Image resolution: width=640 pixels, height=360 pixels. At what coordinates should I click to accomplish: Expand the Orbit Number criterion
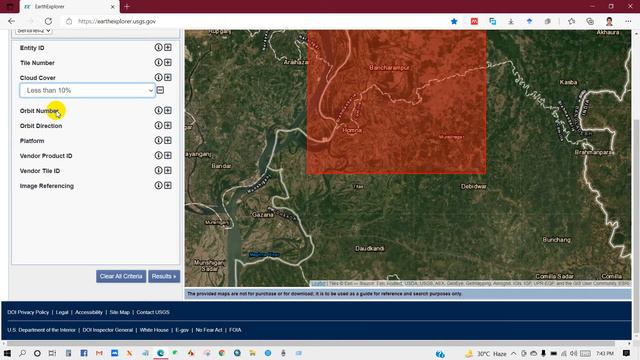pyautogui.click(x=168, y=111)
